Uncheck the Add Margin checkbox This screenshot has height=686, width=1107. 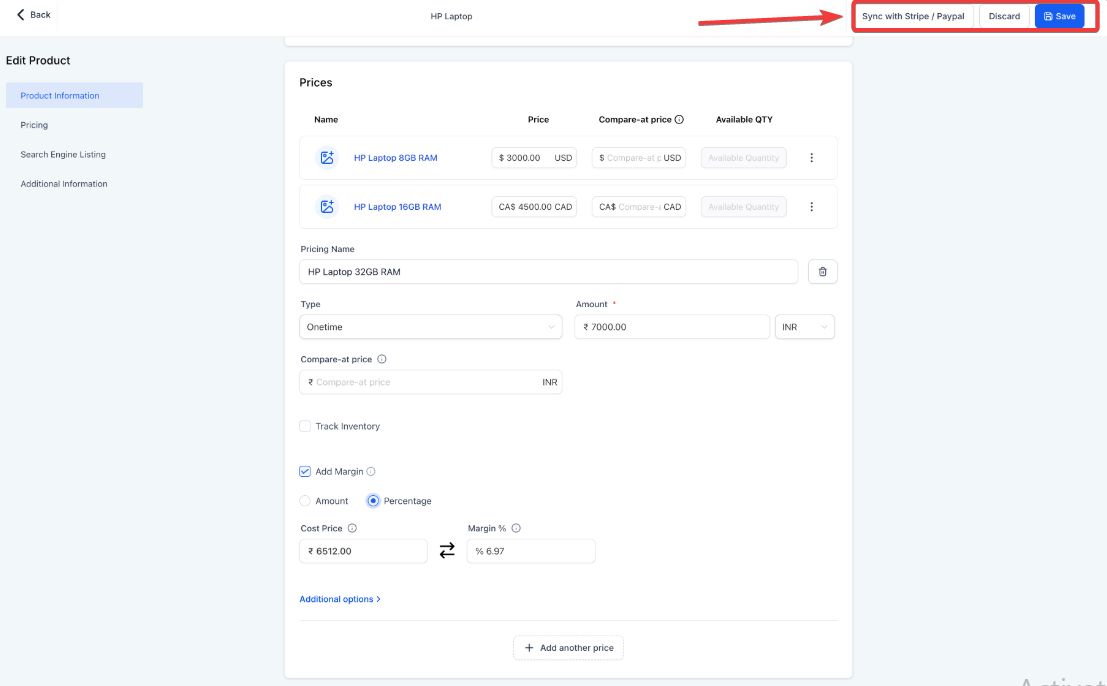click(305, 472)
